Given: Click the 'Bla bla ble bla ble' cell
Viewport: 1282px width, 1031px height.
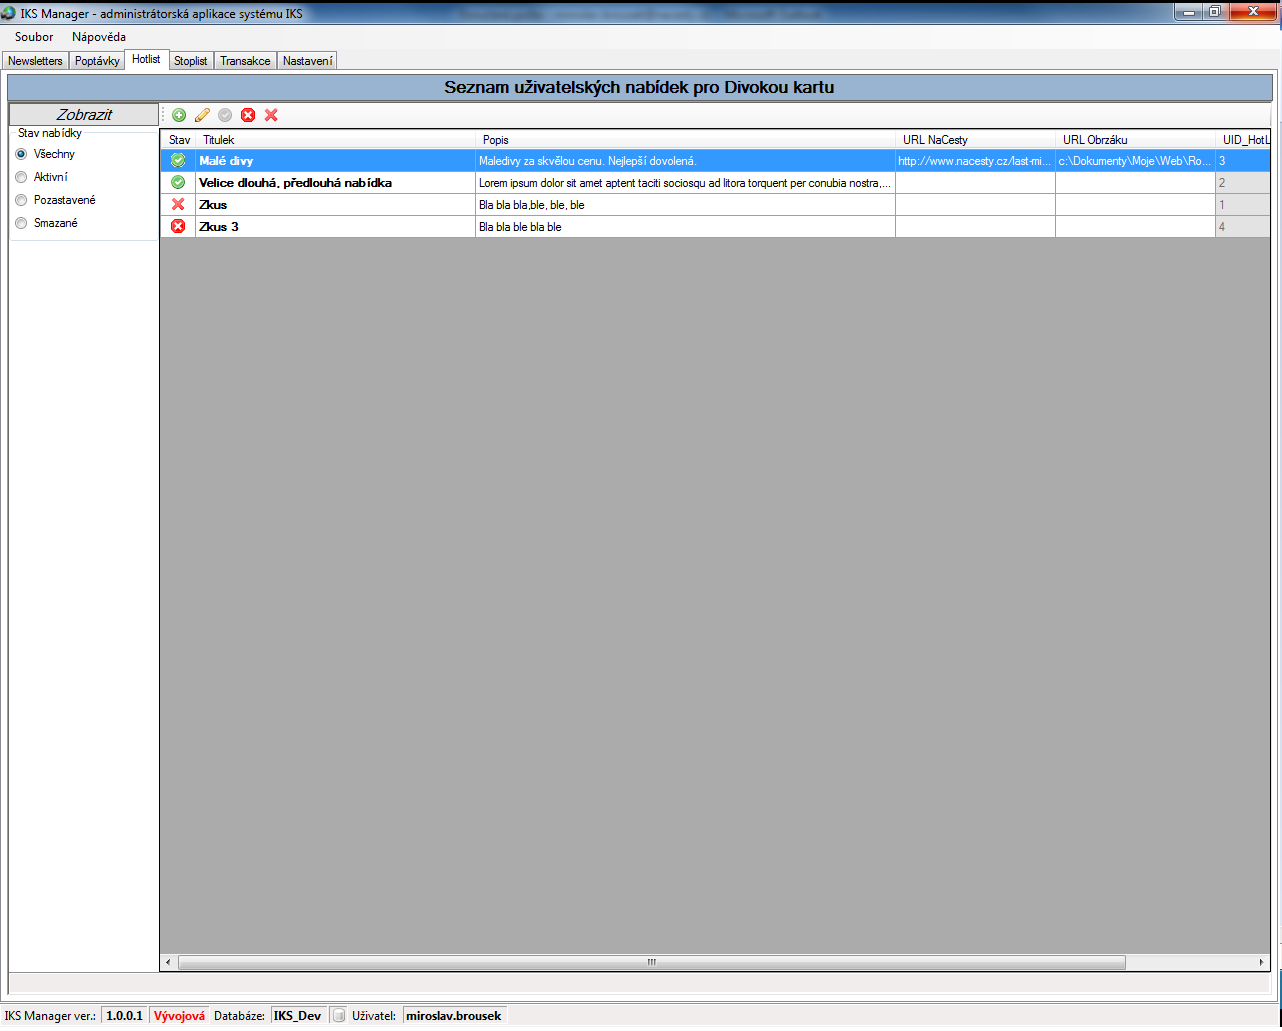Looking at the screenshot, I should [685, 226].
